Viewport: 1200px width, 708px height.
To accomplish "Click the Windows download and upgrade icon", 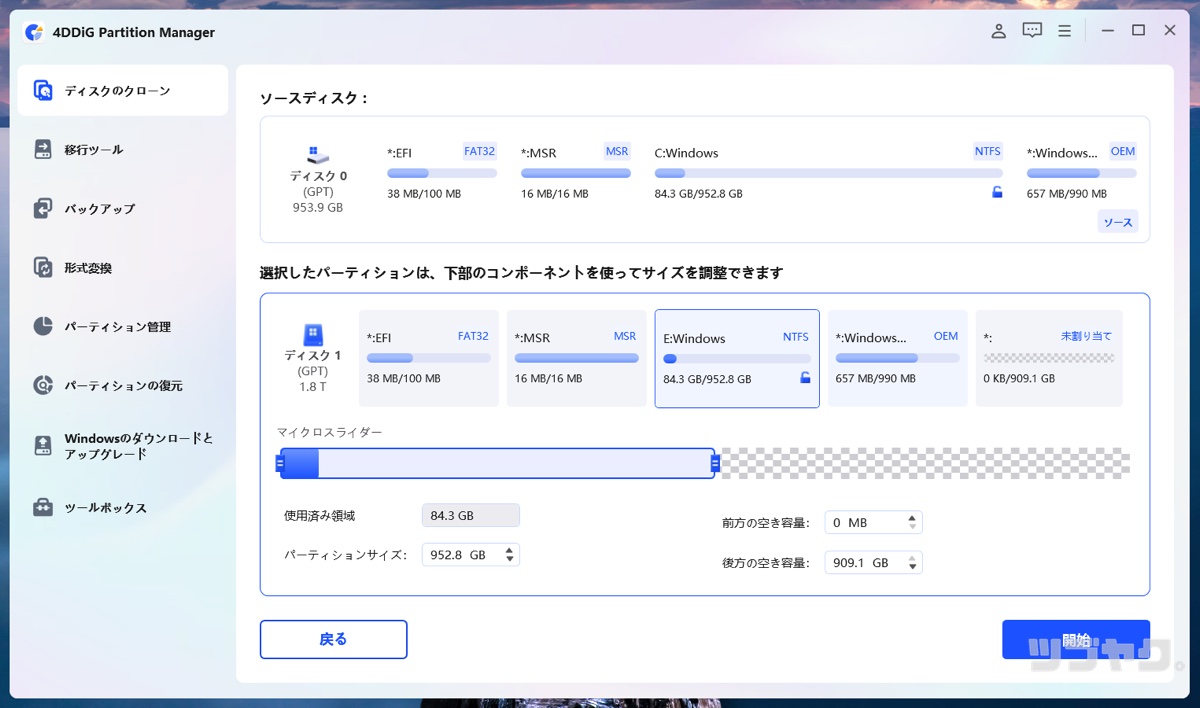I will pyautogui.click(x=43, y=446).
